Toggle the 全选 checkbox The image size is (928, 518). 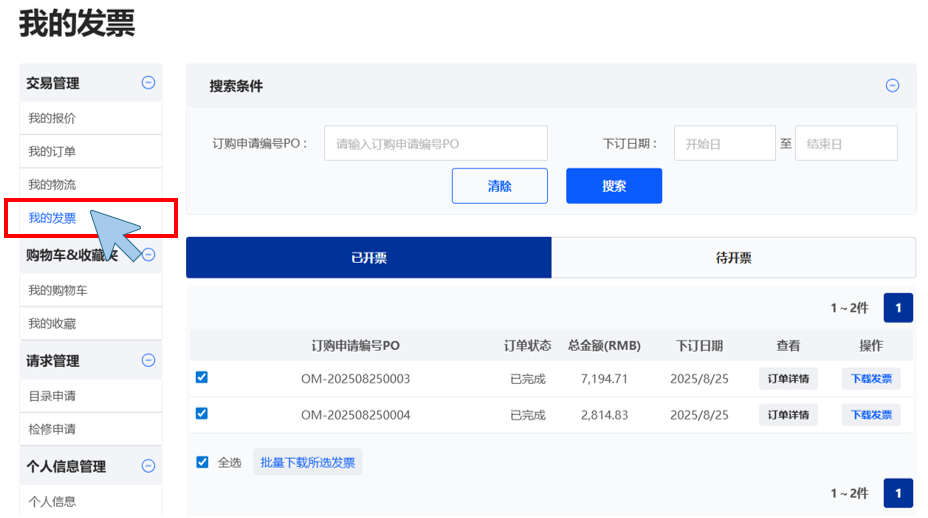click(x=203, y=462)
